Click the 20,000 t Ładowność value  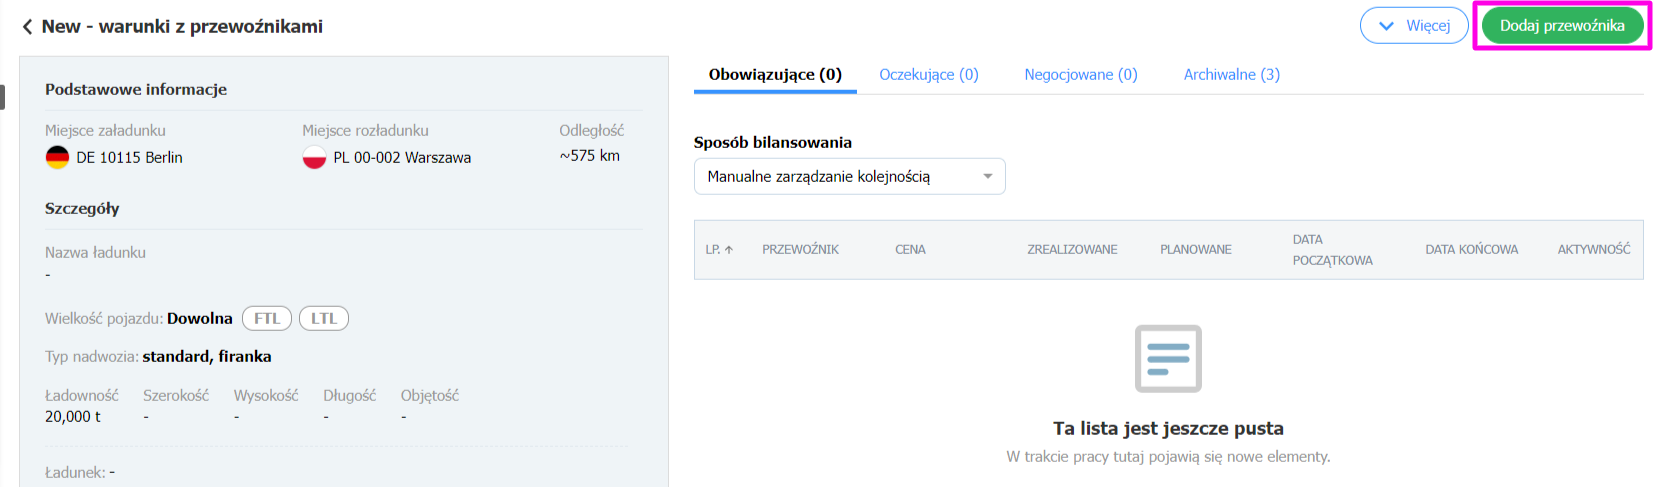(72, 417)
